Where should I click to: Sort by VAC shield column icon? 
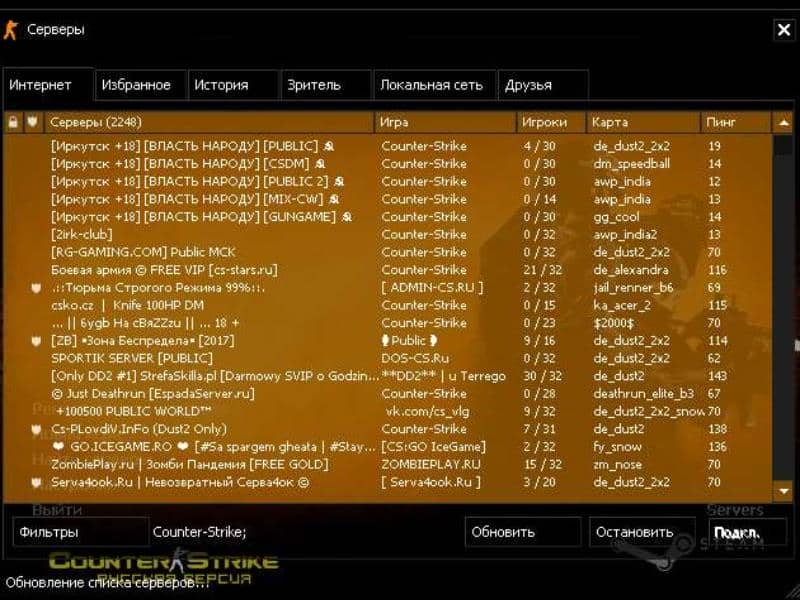point(33,122)
